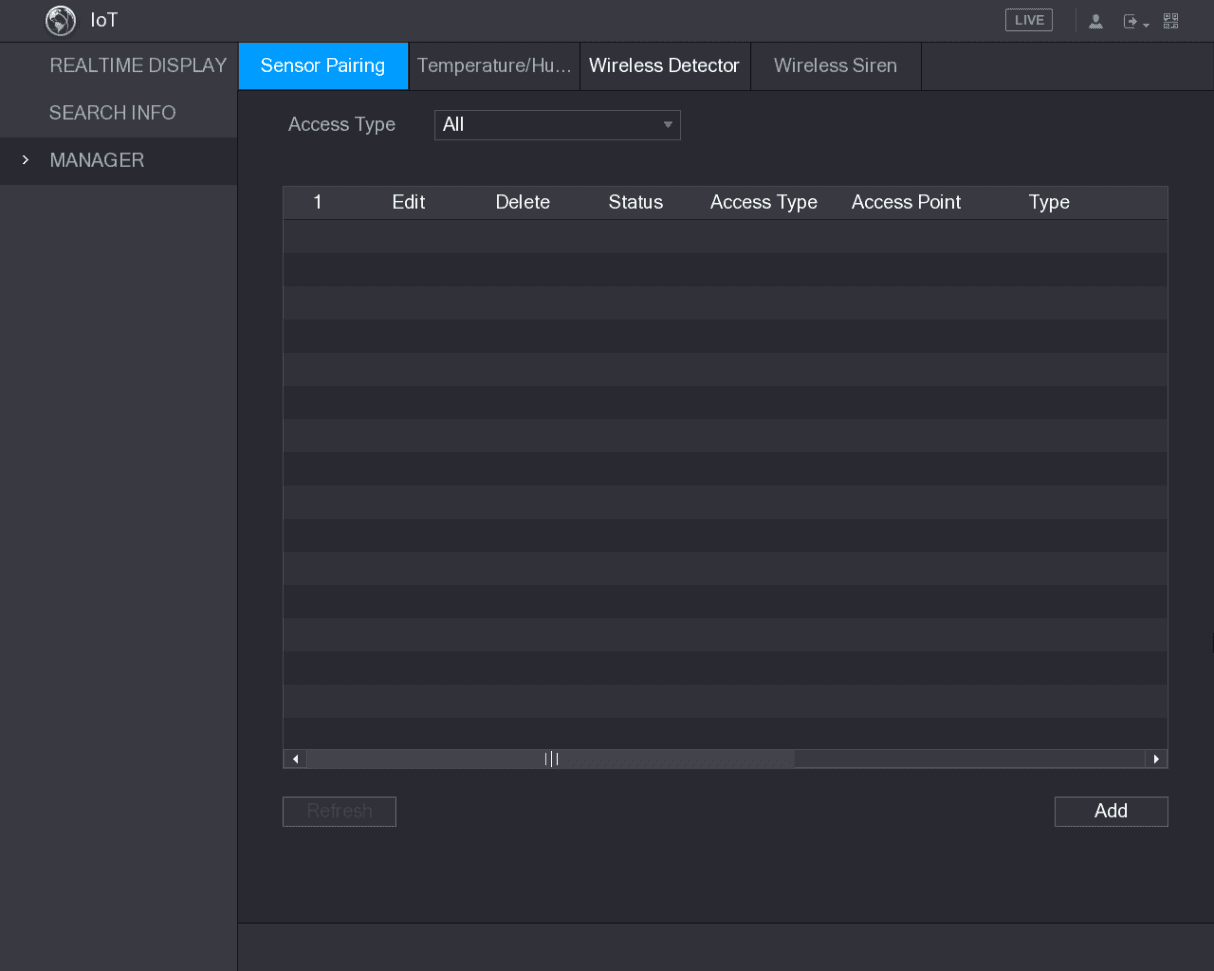Click the Access Point column header
Image resolution: width=1214 pixels, height=971 pixels.
tap(906, 202)
